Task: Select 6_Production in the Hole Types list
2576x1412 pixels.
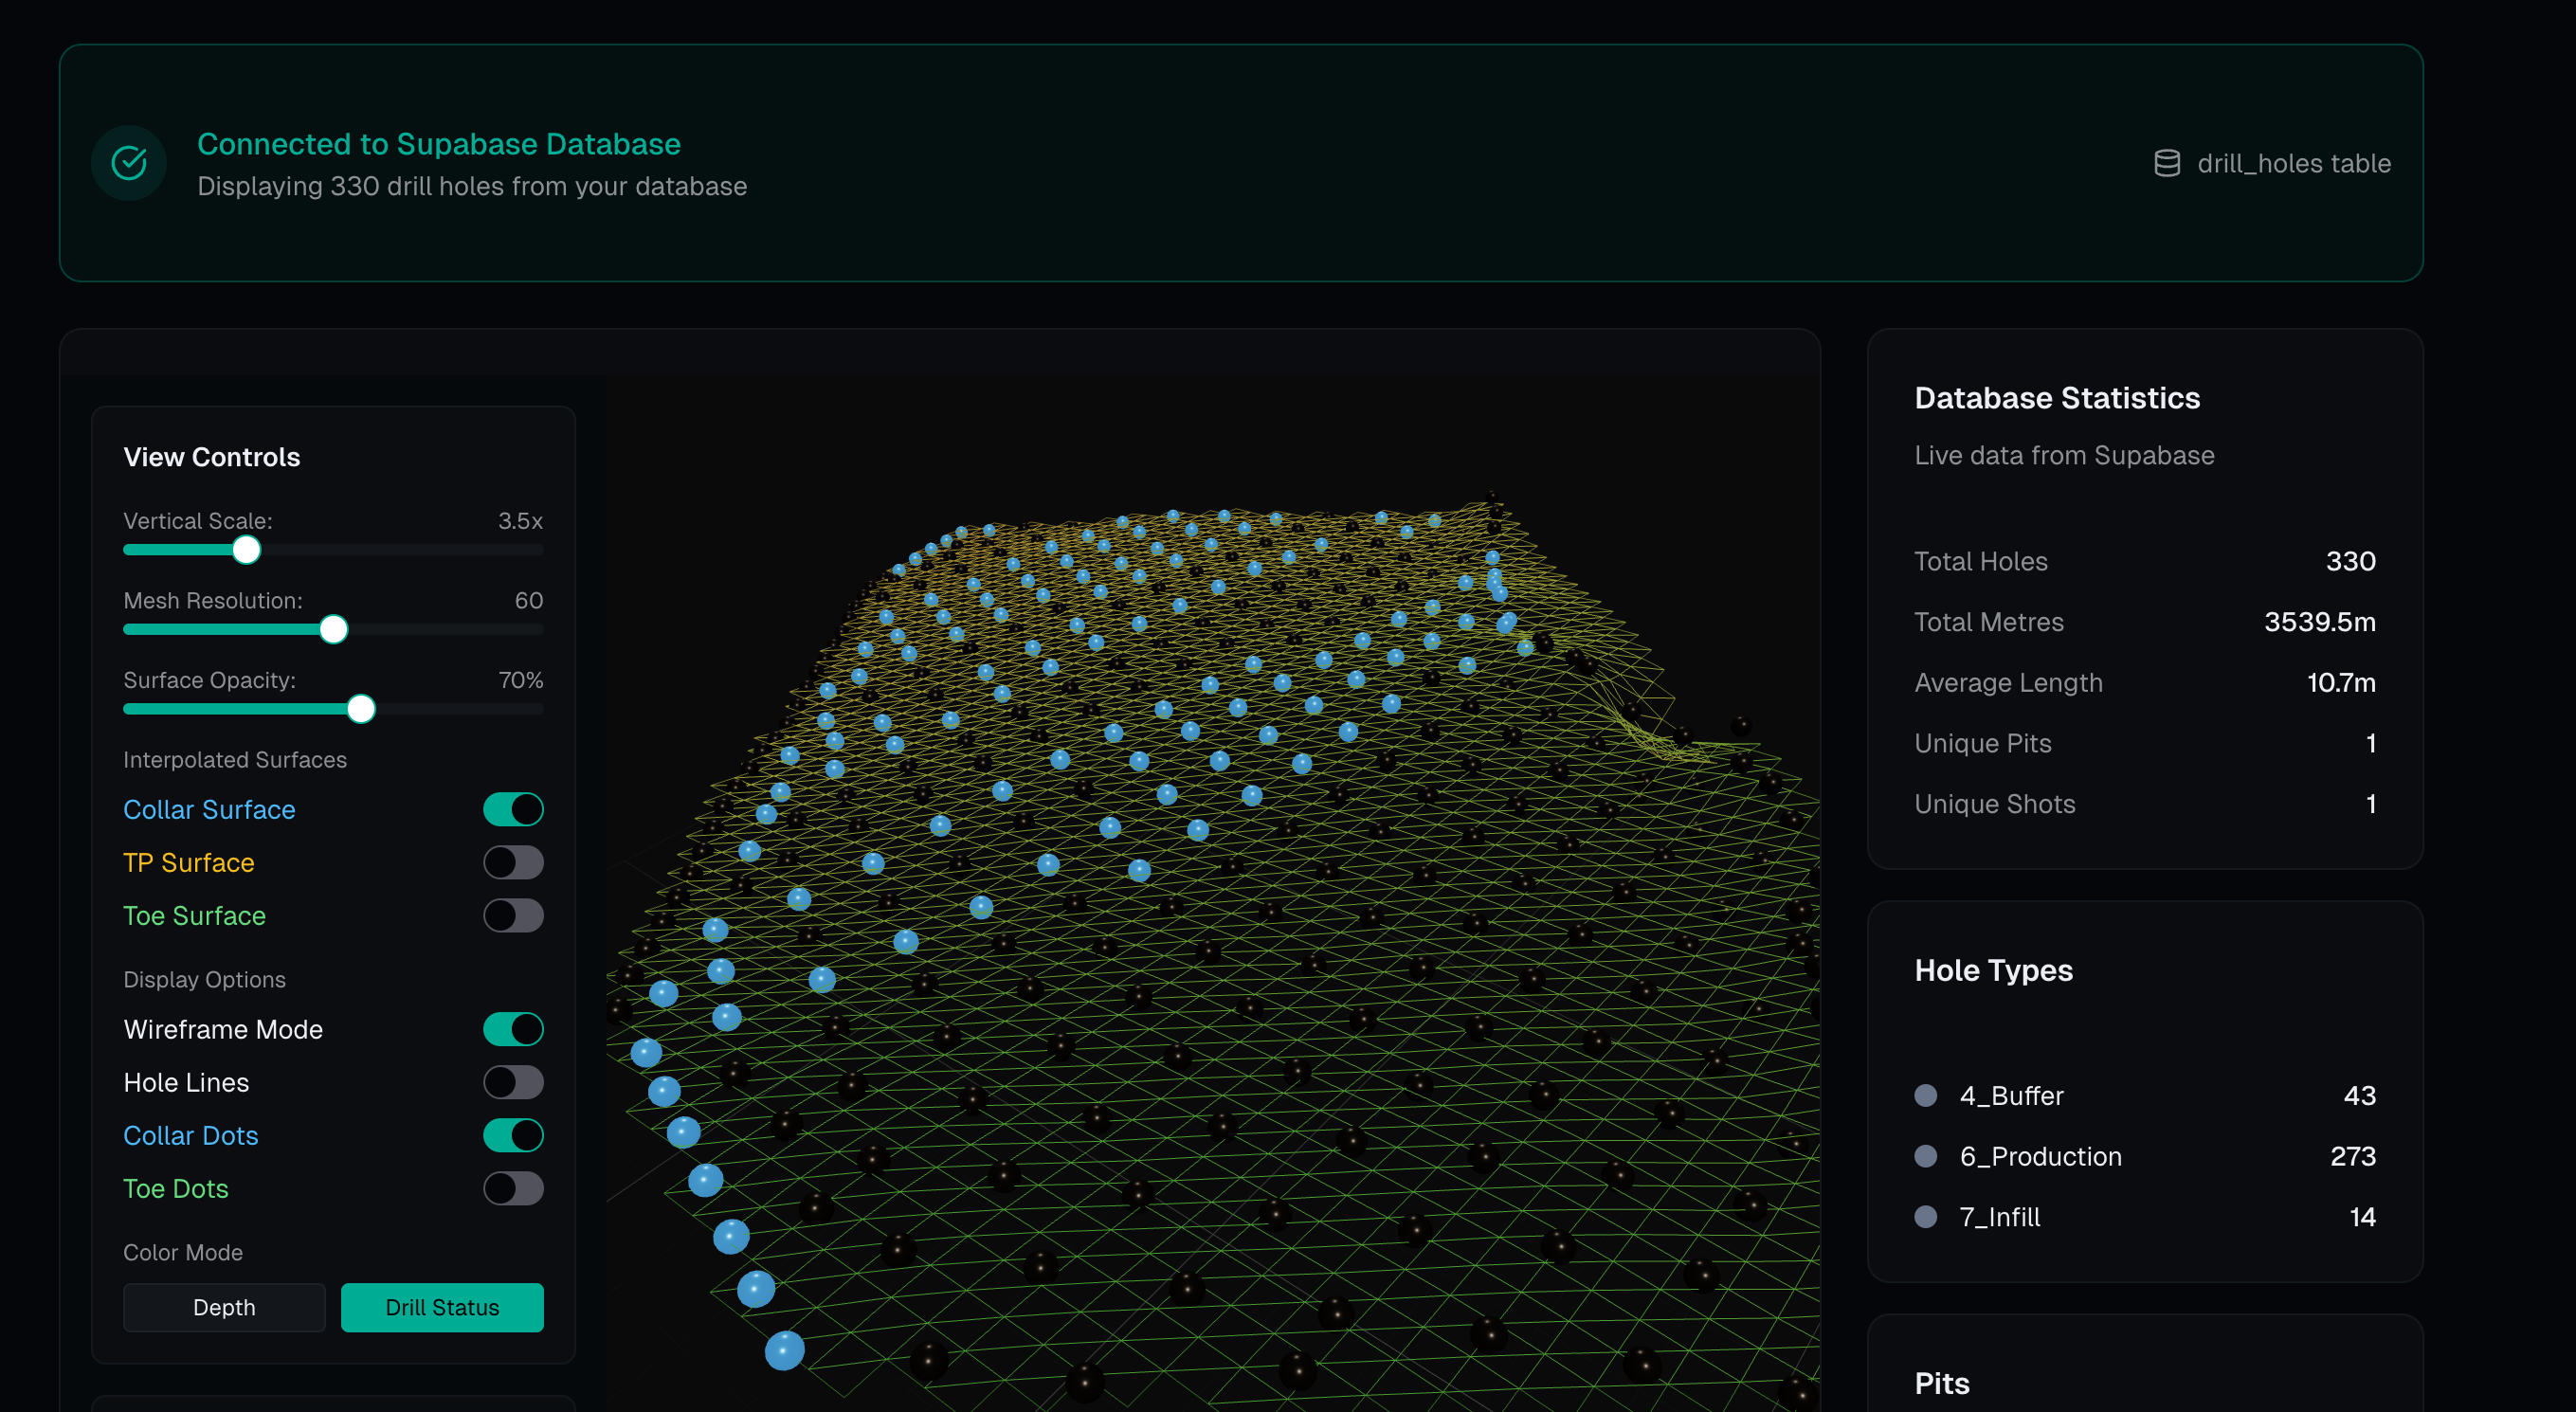Action: [x=2040, y=1157]
